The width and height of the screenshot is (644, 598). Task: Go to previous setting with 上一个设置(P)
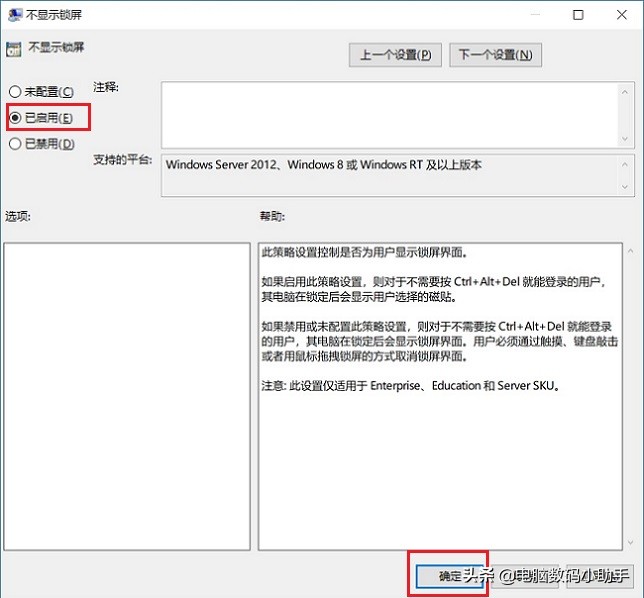[395, 55]
